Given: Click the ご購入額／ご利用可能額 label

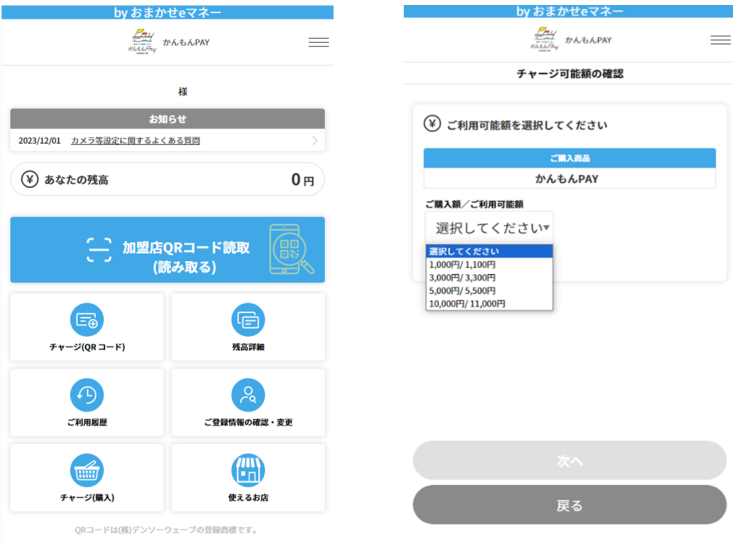Looking at the screenshot, I should [474, 204].
